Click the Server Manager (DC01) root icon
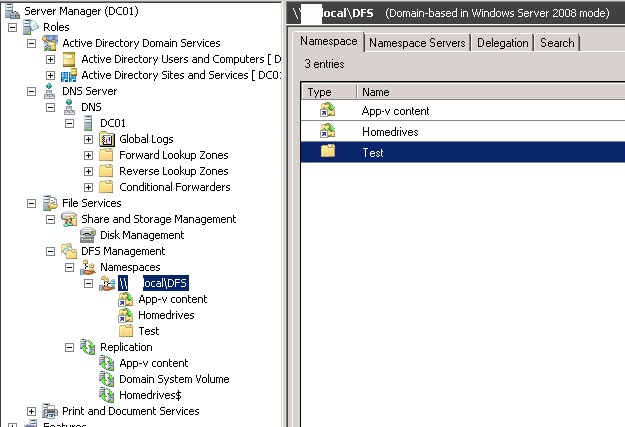 point(11,11)
